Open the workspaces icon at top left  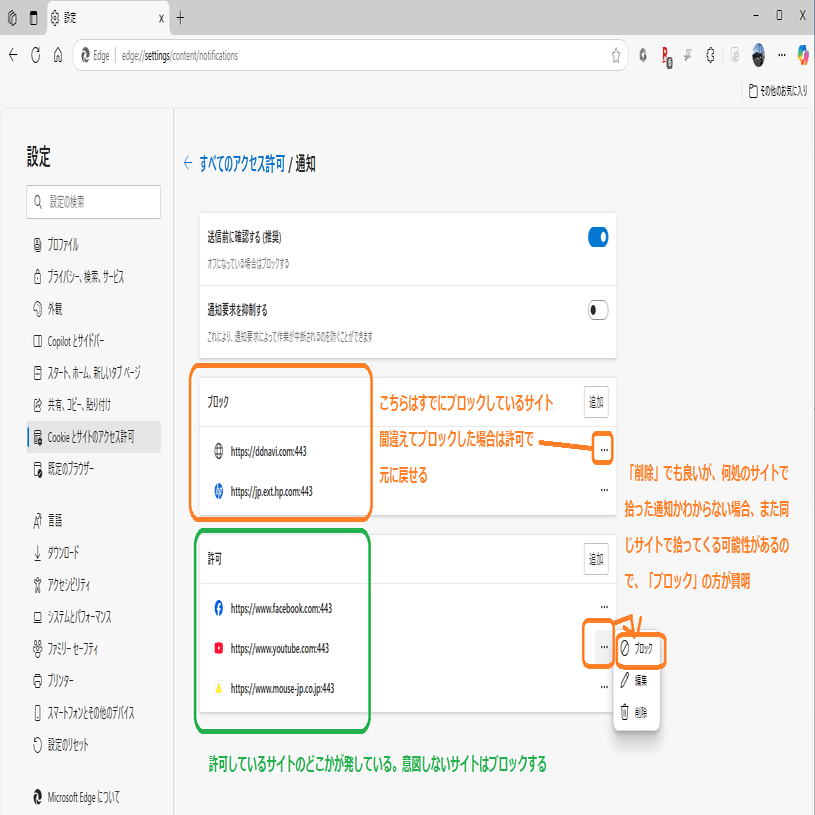(x=12, y=18)
